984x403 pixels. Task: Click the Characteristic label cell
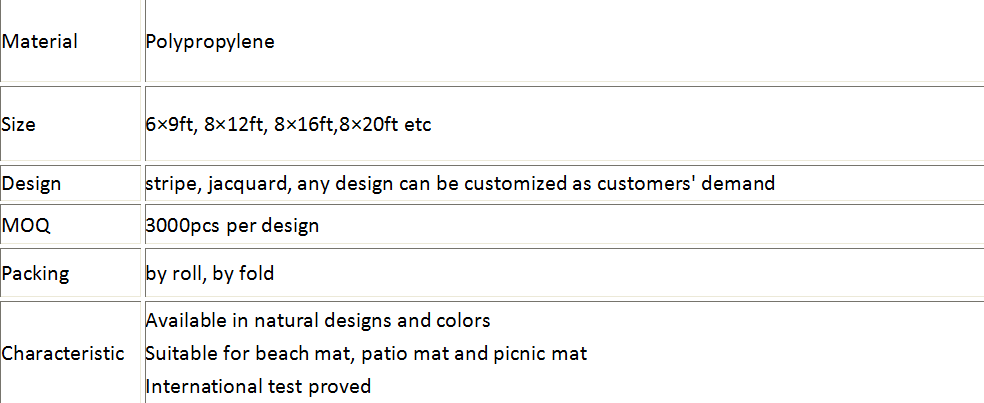(x=63, y=353)
